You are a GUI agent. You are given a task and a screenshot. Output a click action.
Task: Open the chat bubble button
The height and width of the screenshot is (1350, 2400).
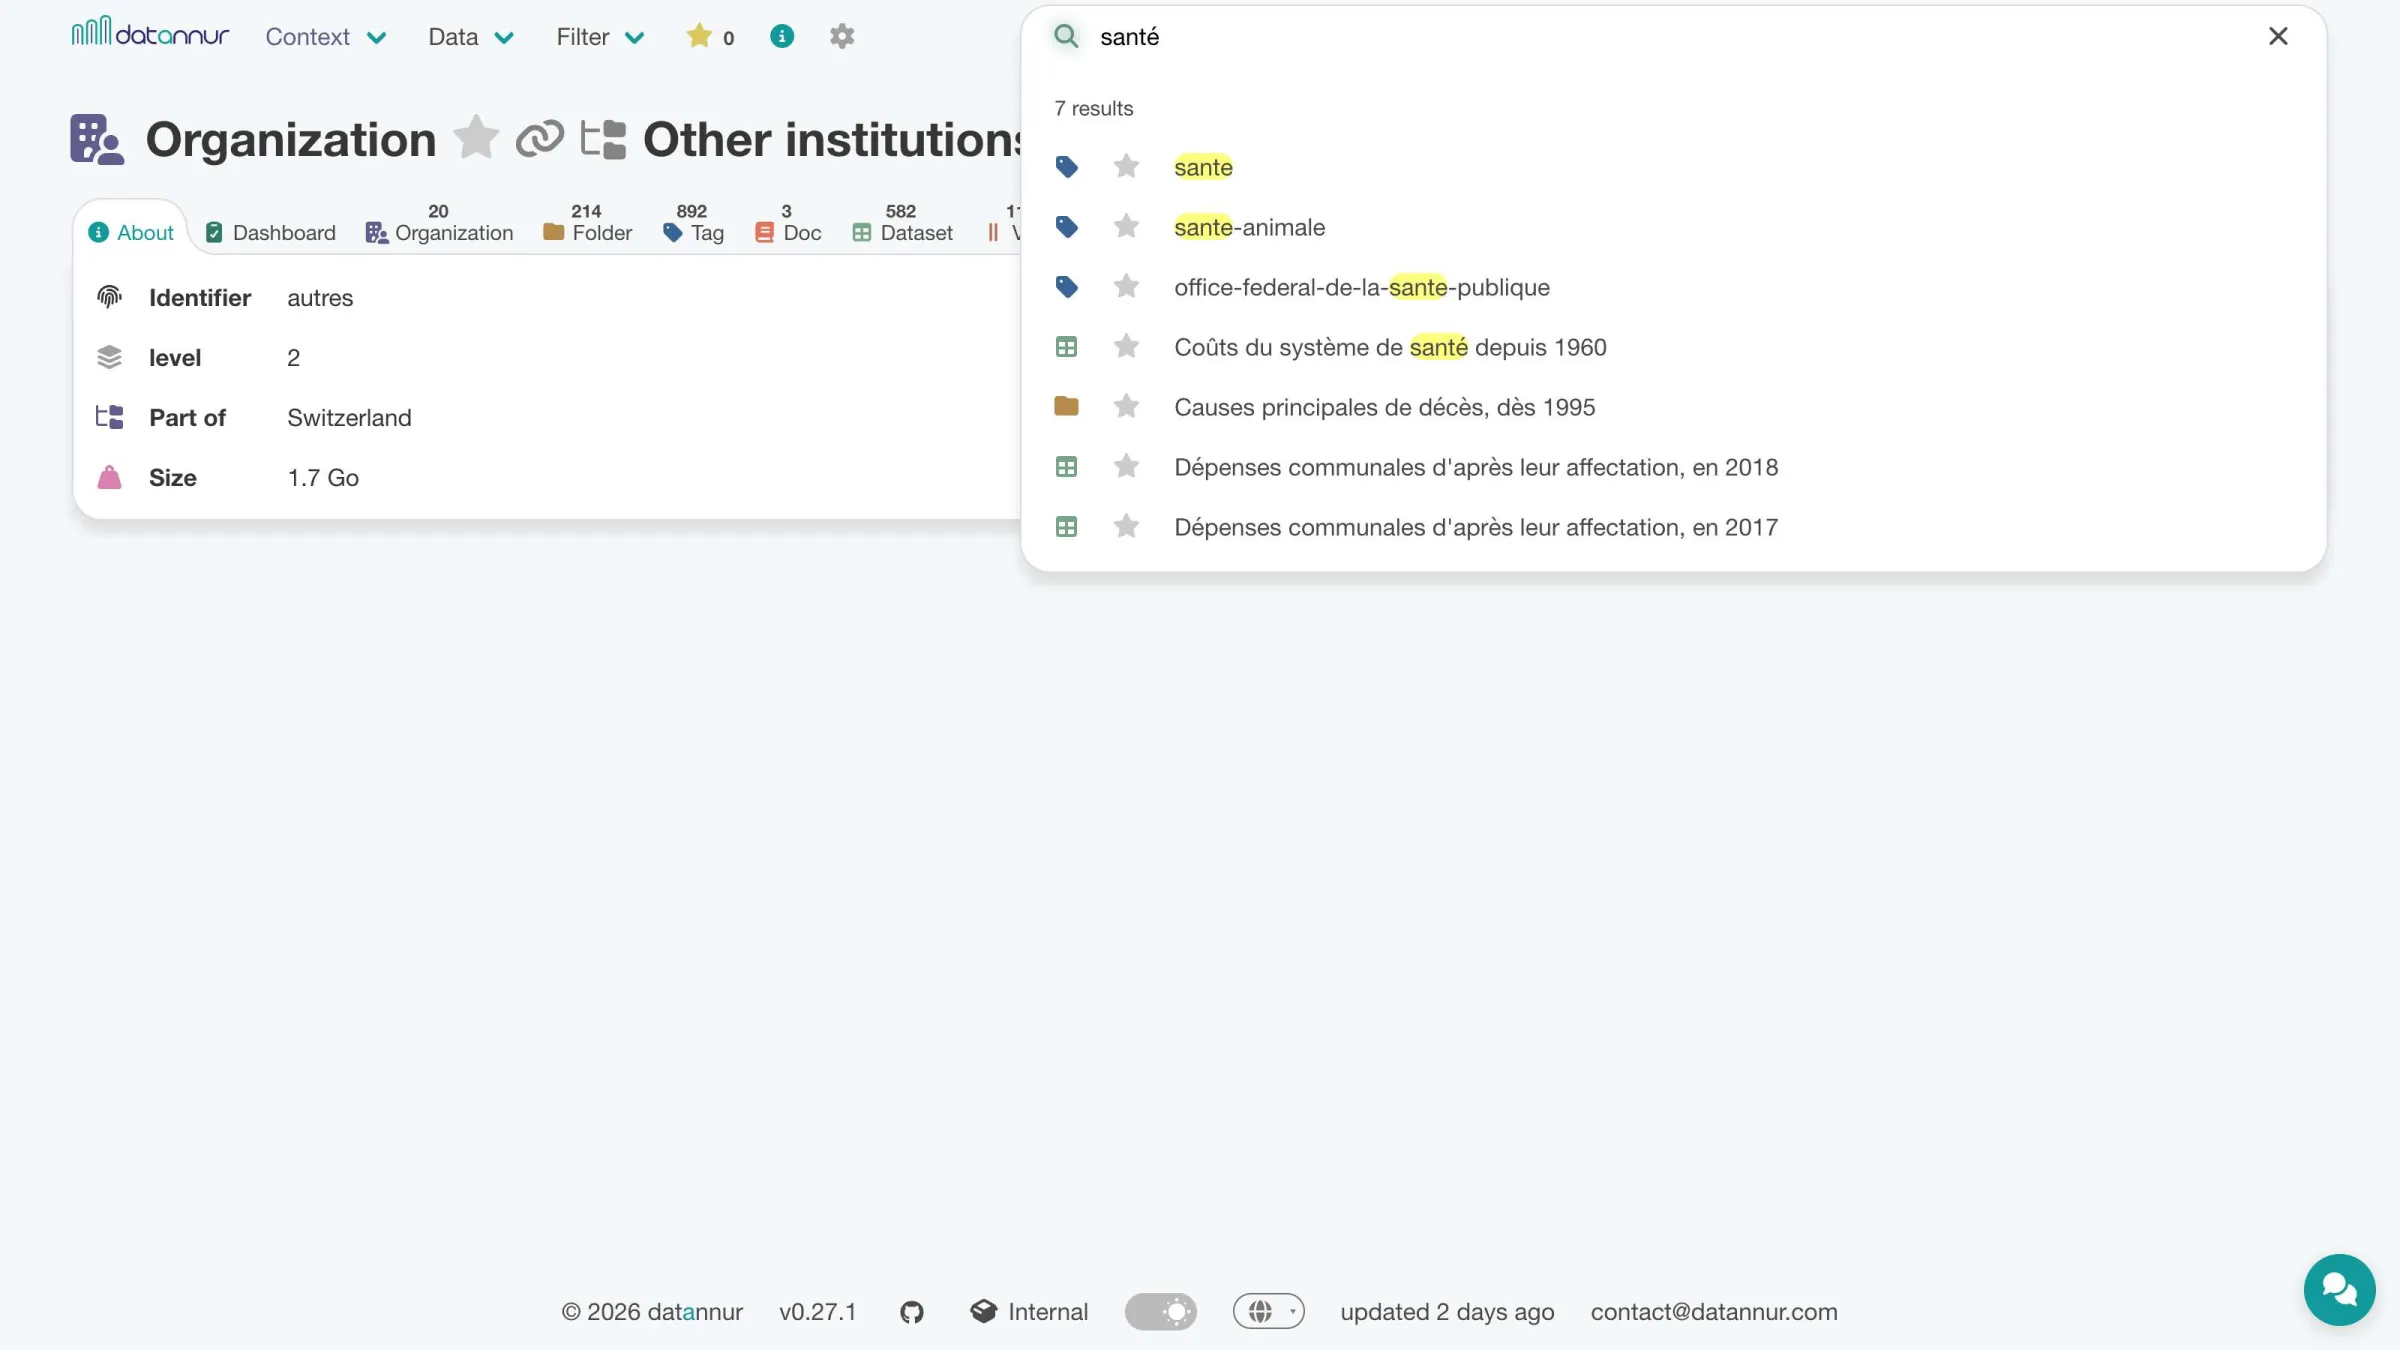(2339, 1290)
